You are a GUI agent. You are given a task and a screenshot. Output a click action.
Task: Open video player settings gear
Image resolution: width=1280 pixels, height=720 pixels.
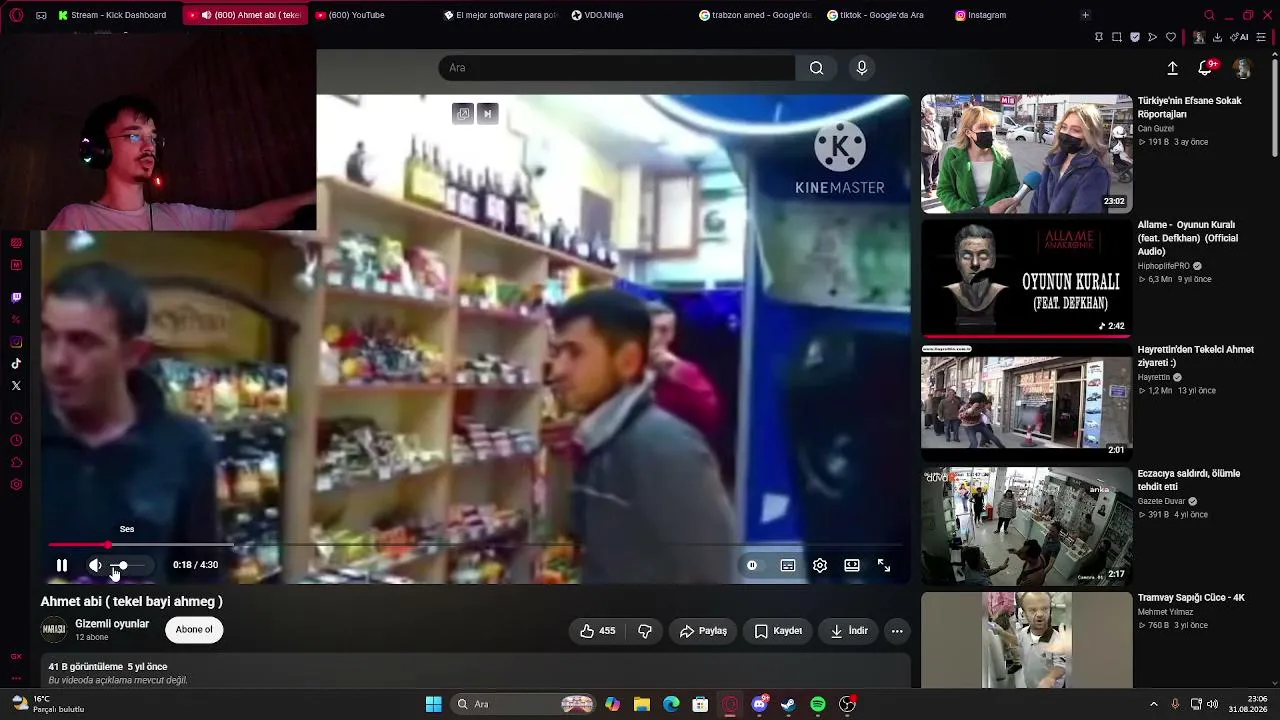tap(820, 565)
